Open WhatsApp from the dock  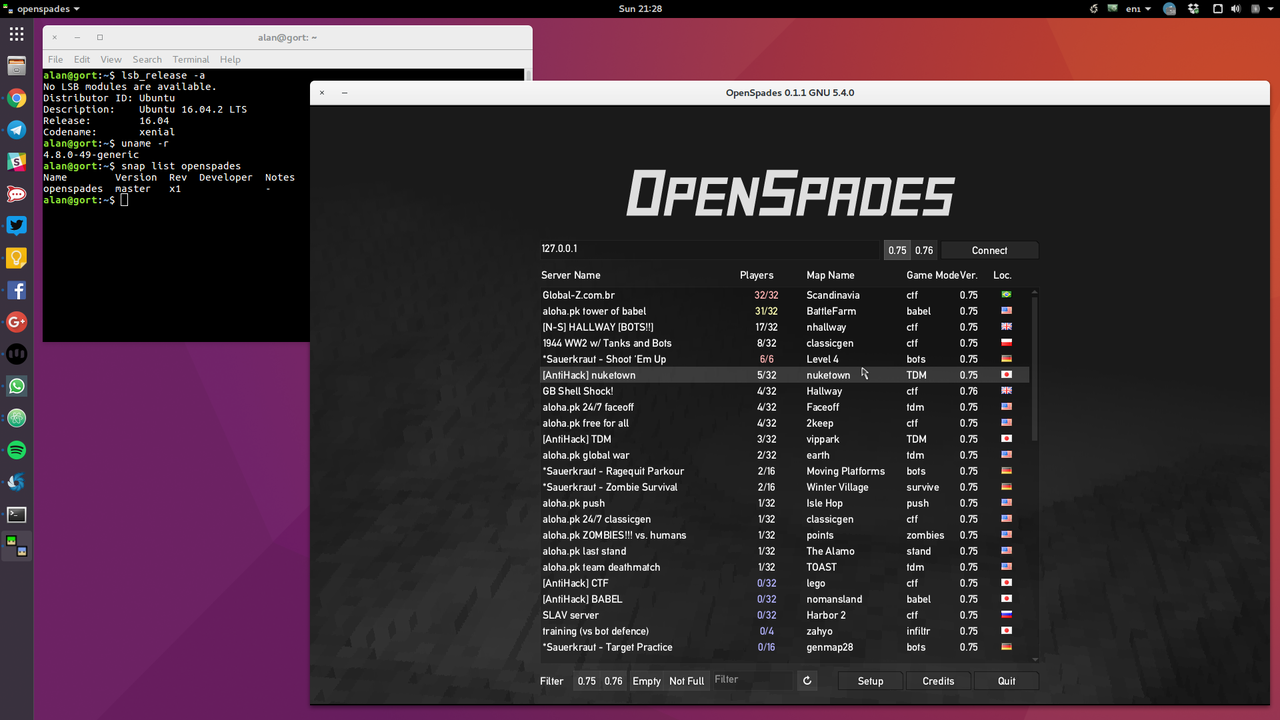click(16, 386)
